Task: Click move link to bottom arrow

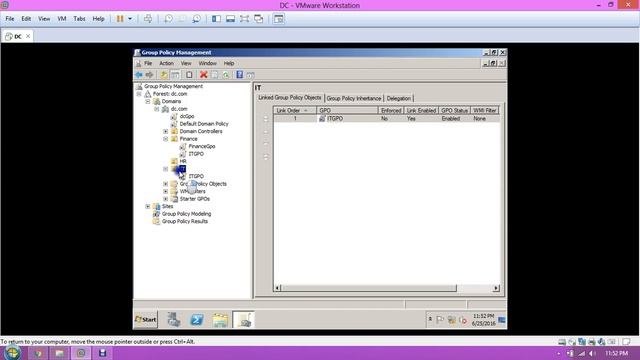Action: pos(266,157)
